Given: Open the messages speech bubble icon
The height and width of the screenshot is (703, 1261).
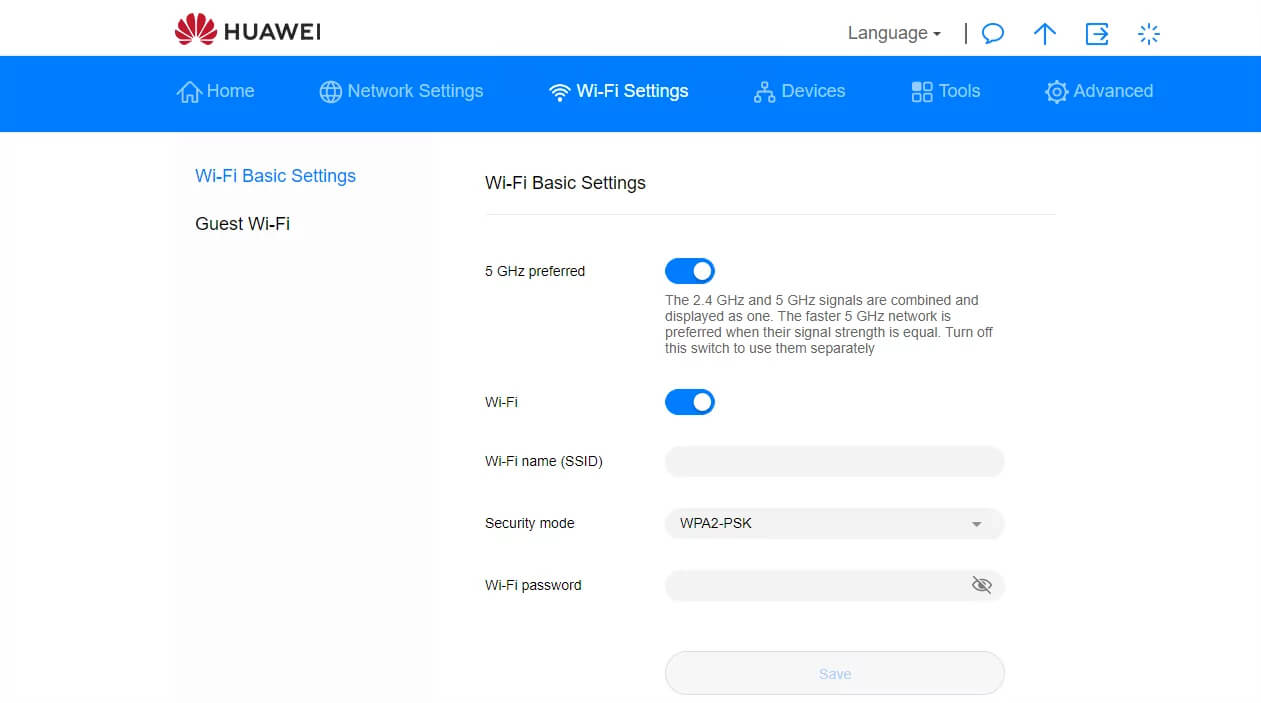Looking at the screenshot, I should [x=992, y=33].
